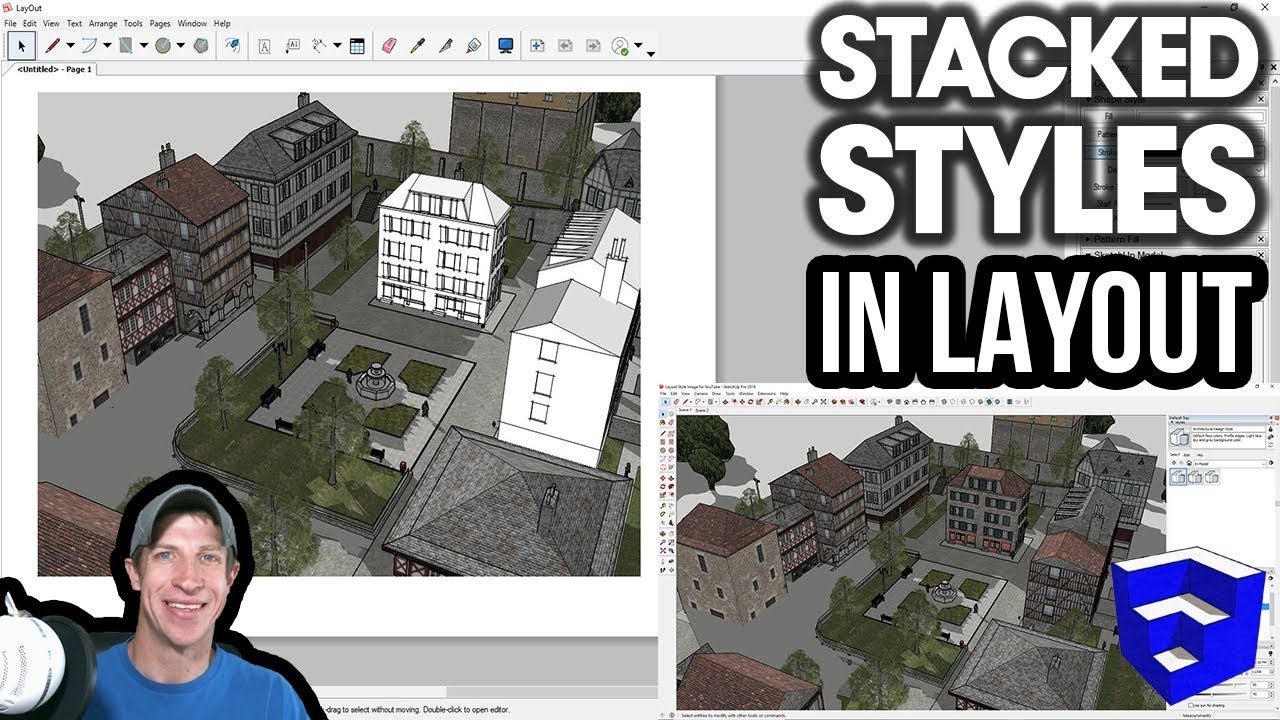Open the Circle tool dropdown arrow
1280x720 pixels.
pyautogui.click(x=181, y=45)
